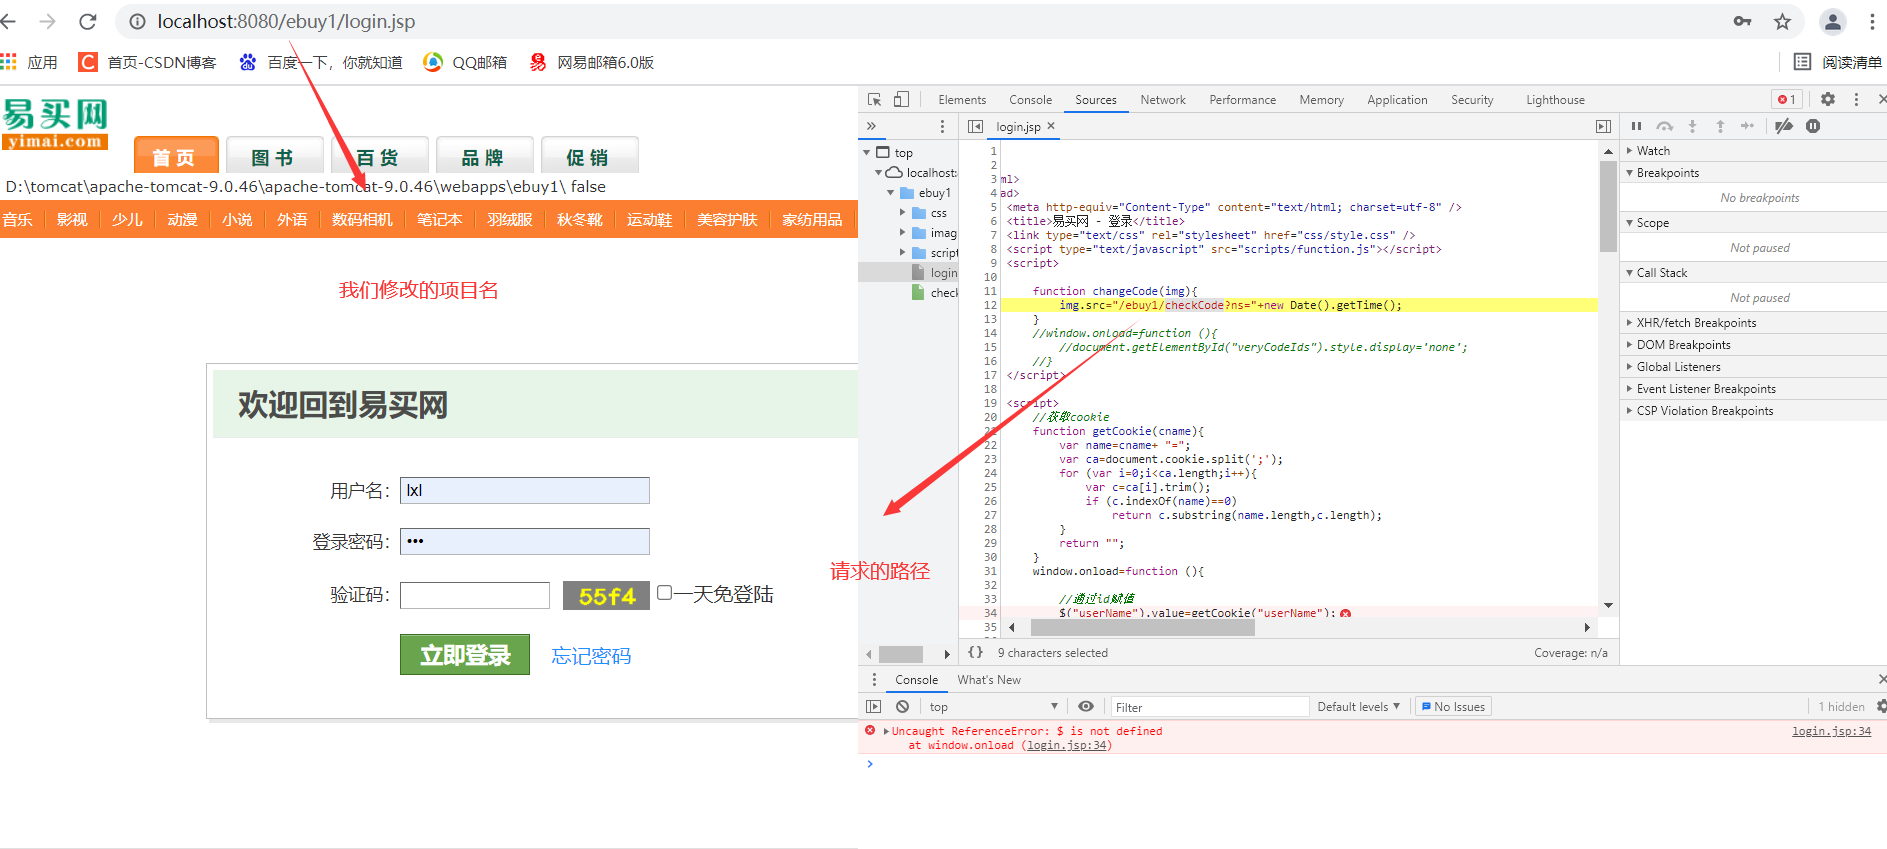Click the pretty print braces icon
Viewport: 1887px width, 849px height.
coord(975,652)
